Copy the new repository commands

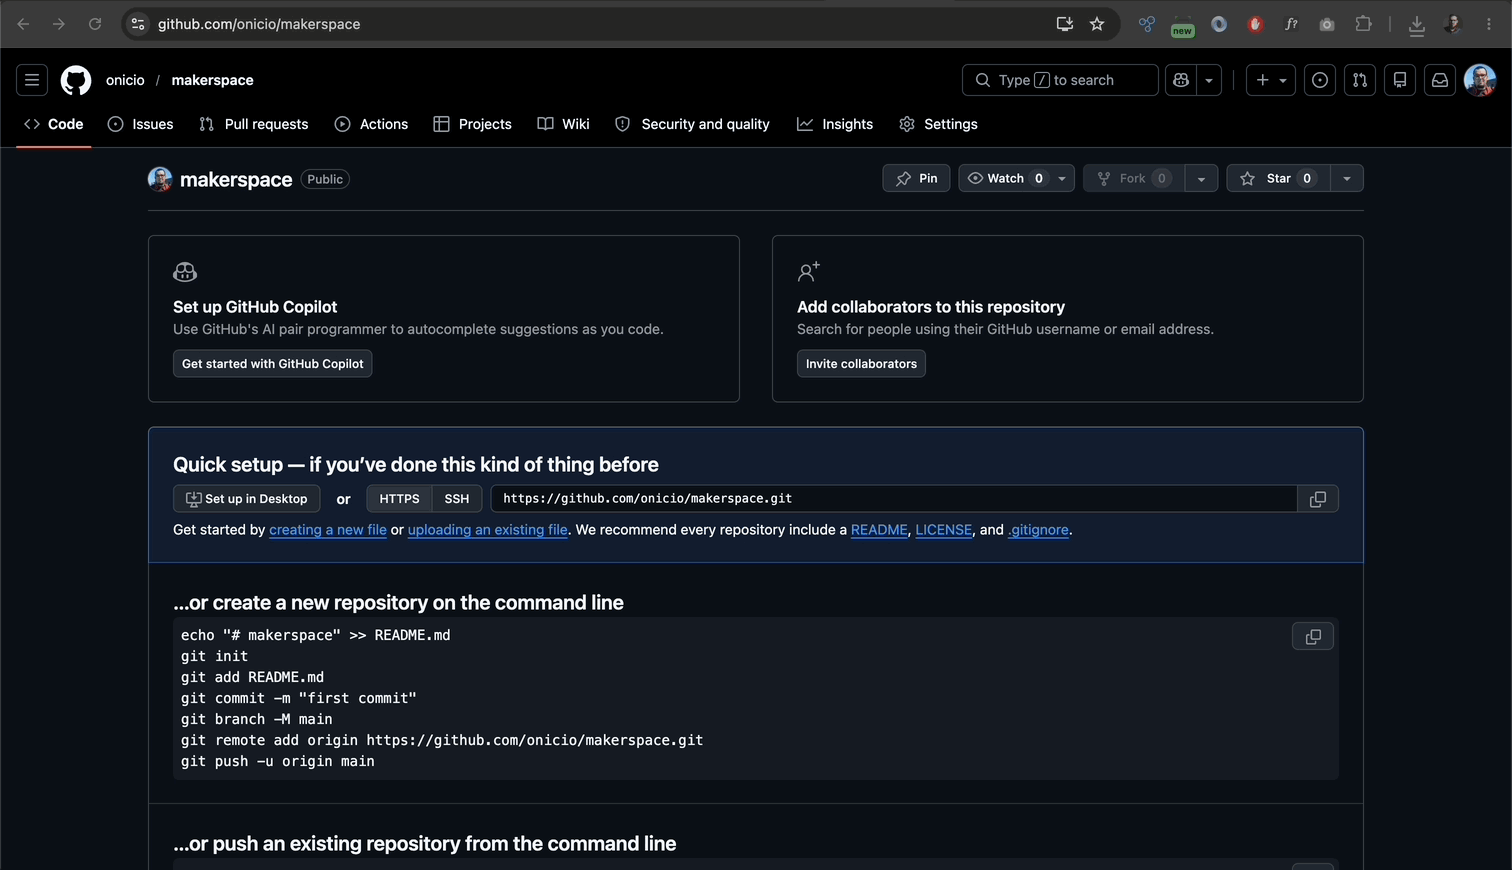coord(1313,636)
